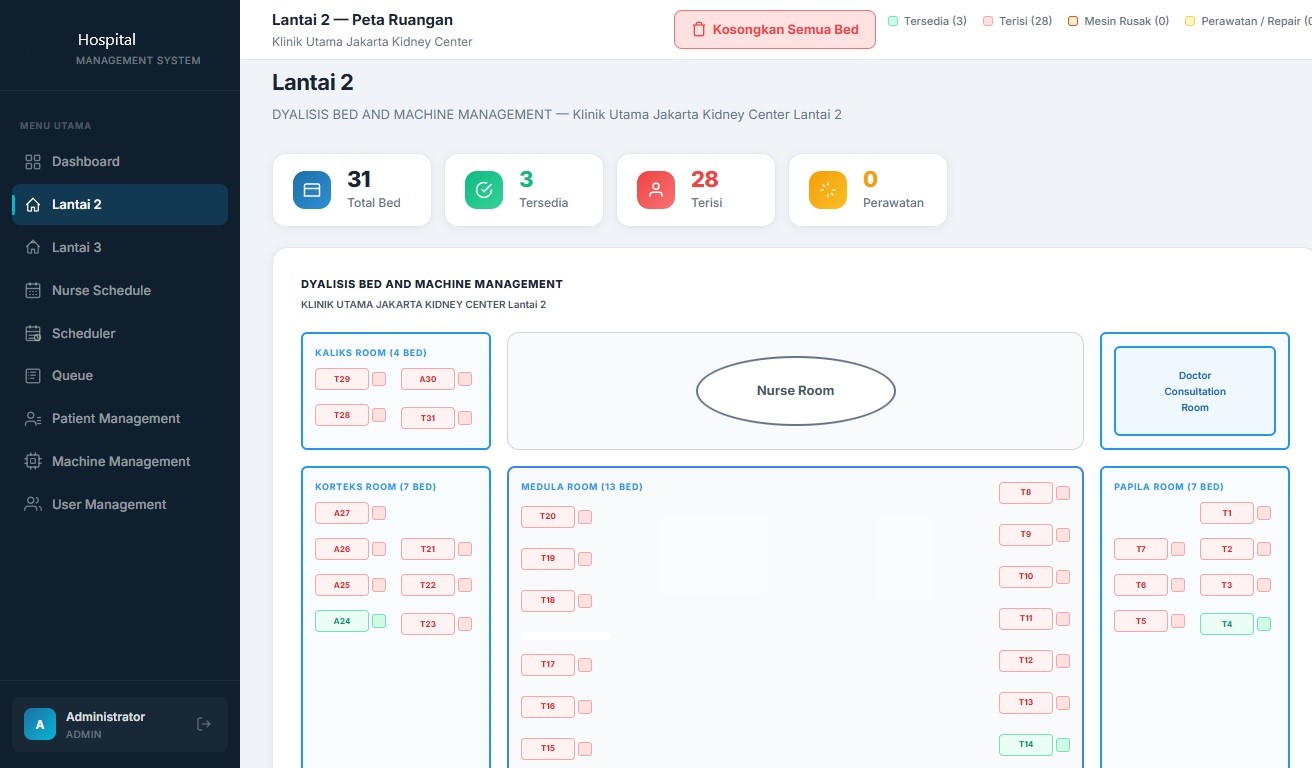Select bed T6 in Papila Room

[1141, 585]
